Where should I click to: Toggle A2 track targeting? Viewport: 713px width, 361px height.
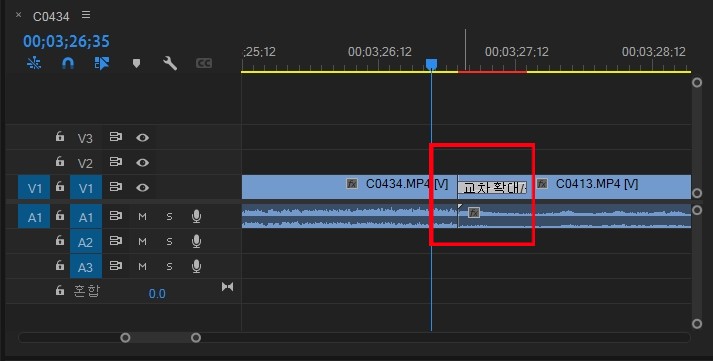(x=86, y=241)
